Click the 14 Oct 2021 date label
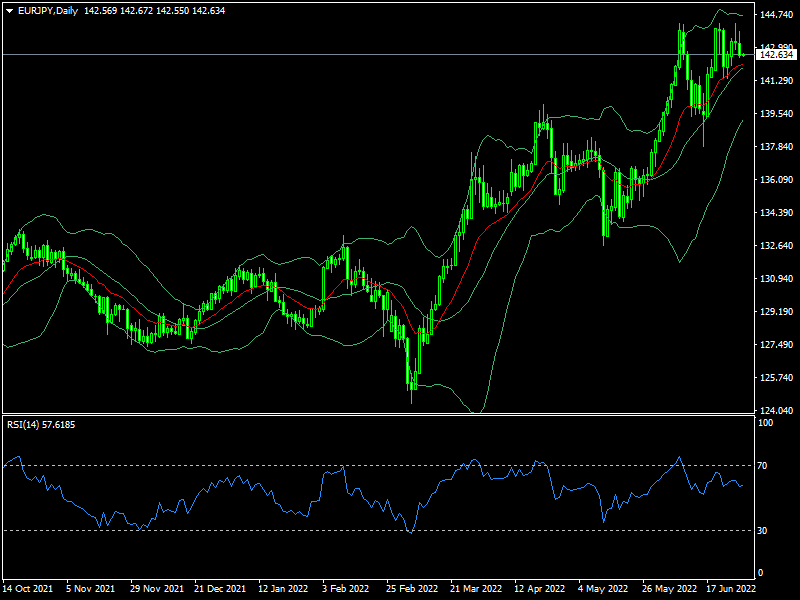Viewport: 800px width, 600px height. point(28,589)
